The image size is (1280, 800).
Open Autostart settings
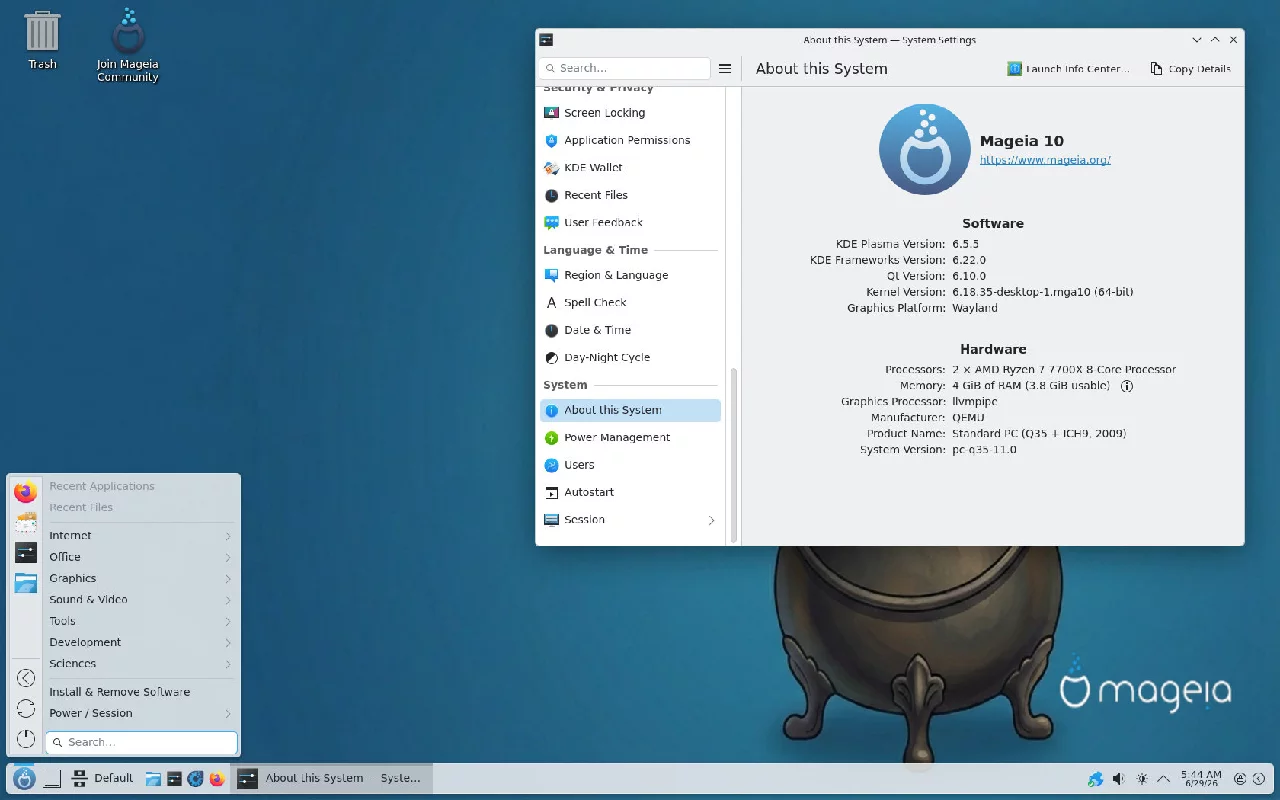pyautogui.click(x=630, y=492)
